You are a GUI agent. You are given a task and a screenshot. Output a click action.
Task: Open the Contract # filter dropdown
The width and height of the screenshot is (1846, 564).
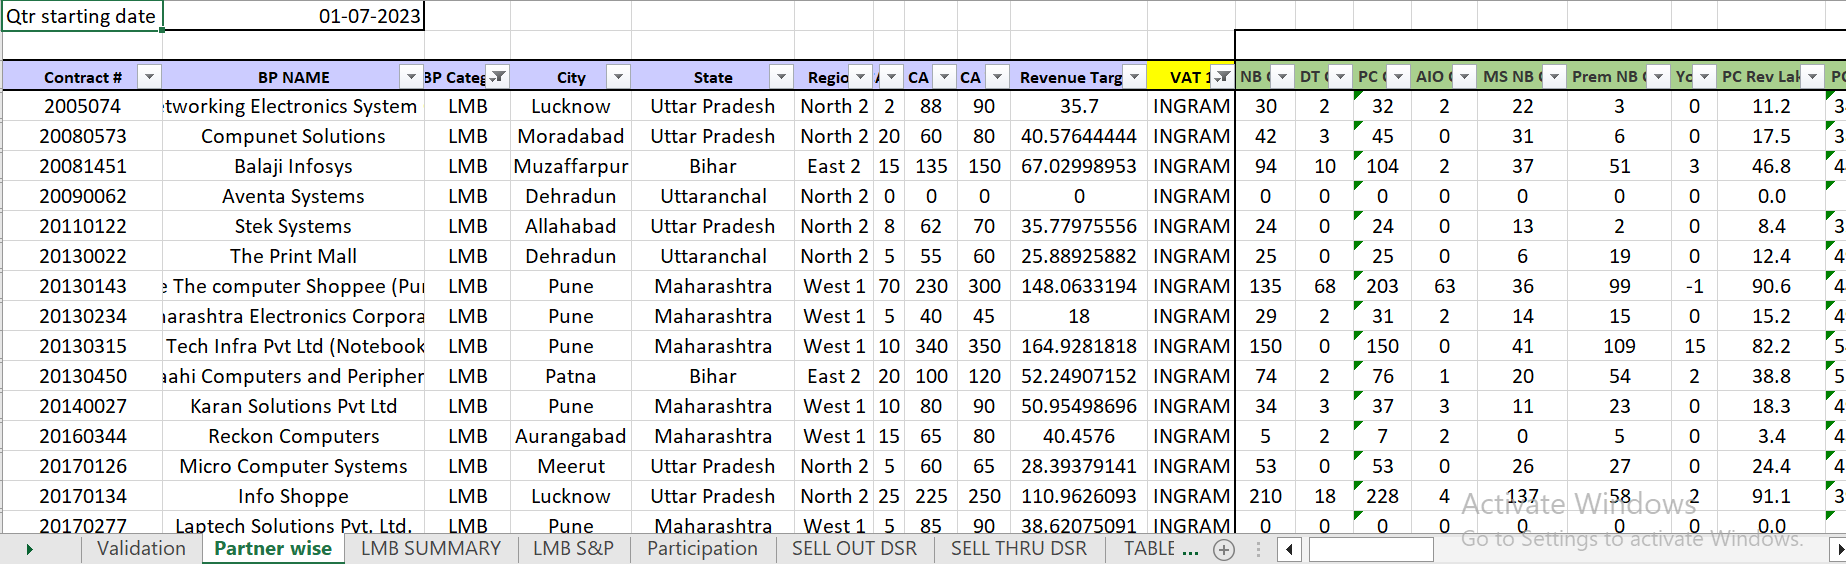point(149,77)
